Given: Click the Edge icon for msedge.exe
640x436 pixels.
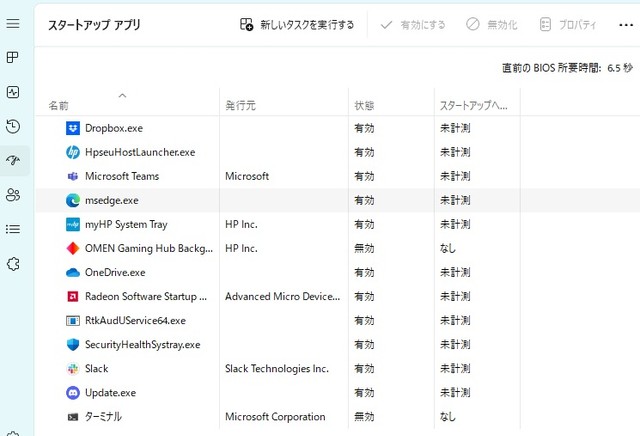Looking at the screenshot, I should [x=73, y=200].
